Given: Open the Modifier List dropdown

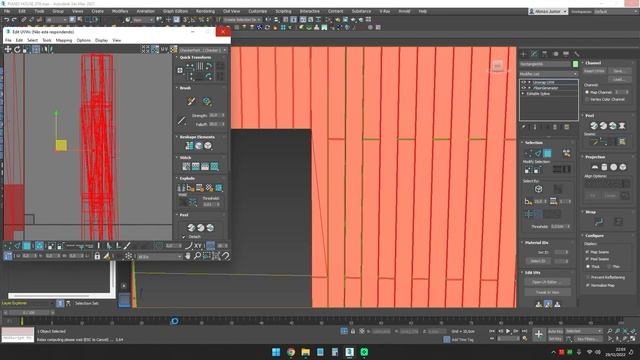Looking at the screenshot, I should 549,74.
